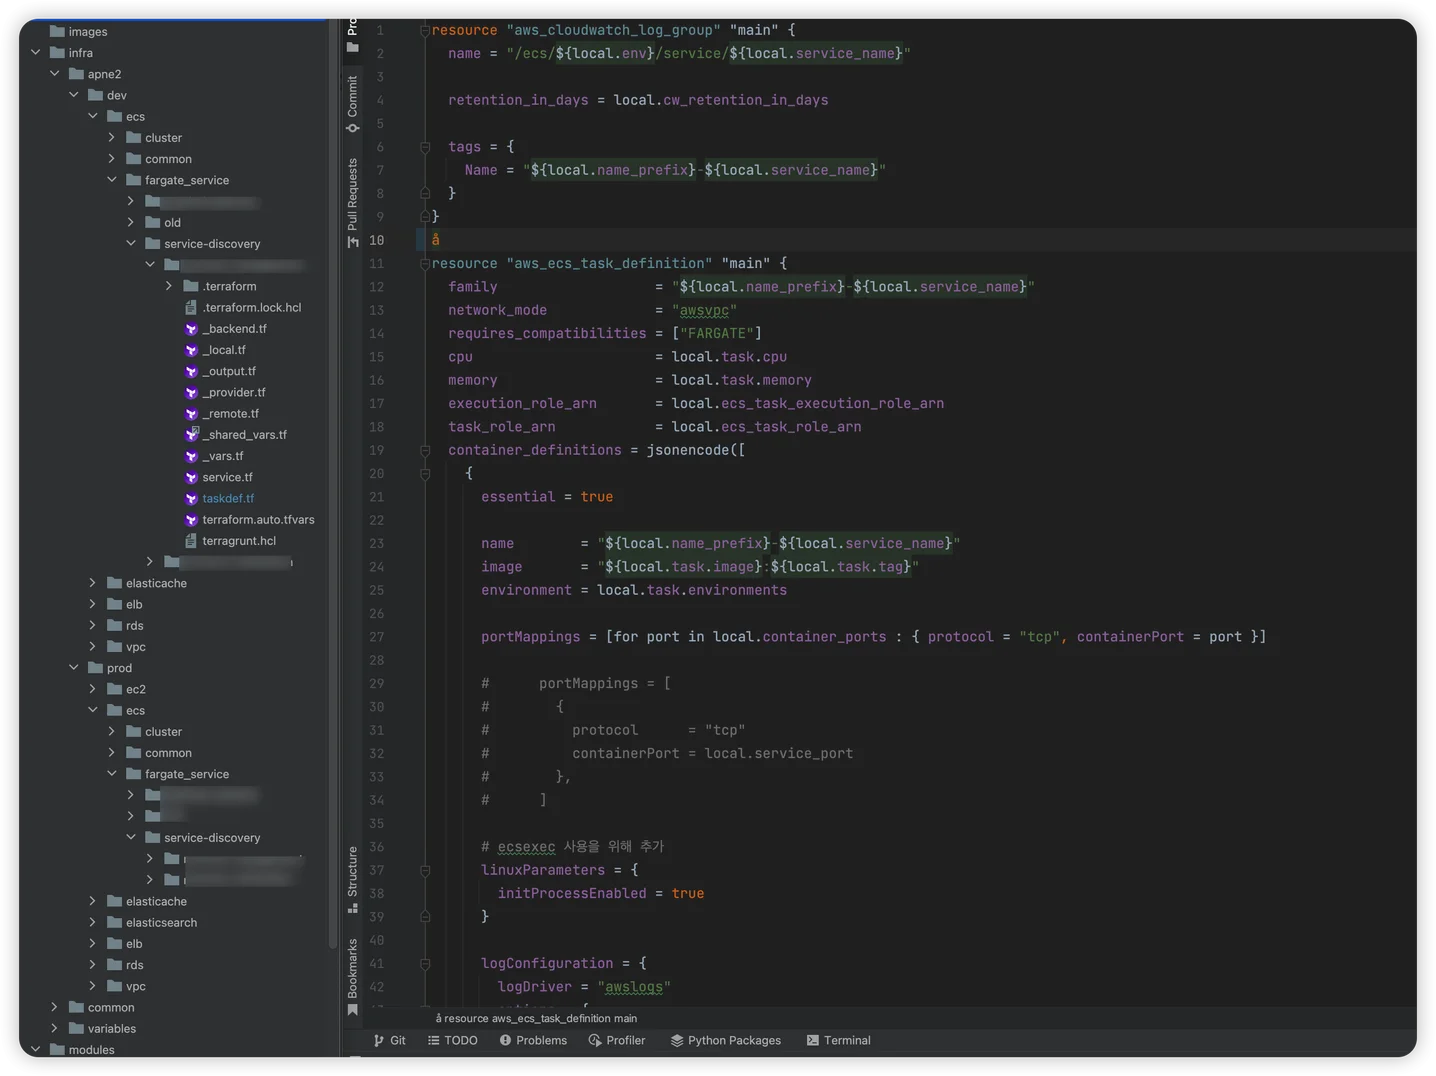Collapse the apne2 folder

click(x=54, y=74)
